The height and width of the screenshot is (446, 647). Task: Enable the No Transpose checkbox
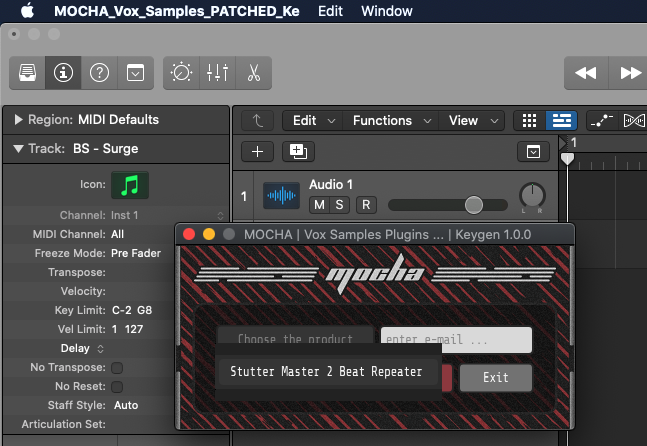pyautogui.click(x=117, y=368)
